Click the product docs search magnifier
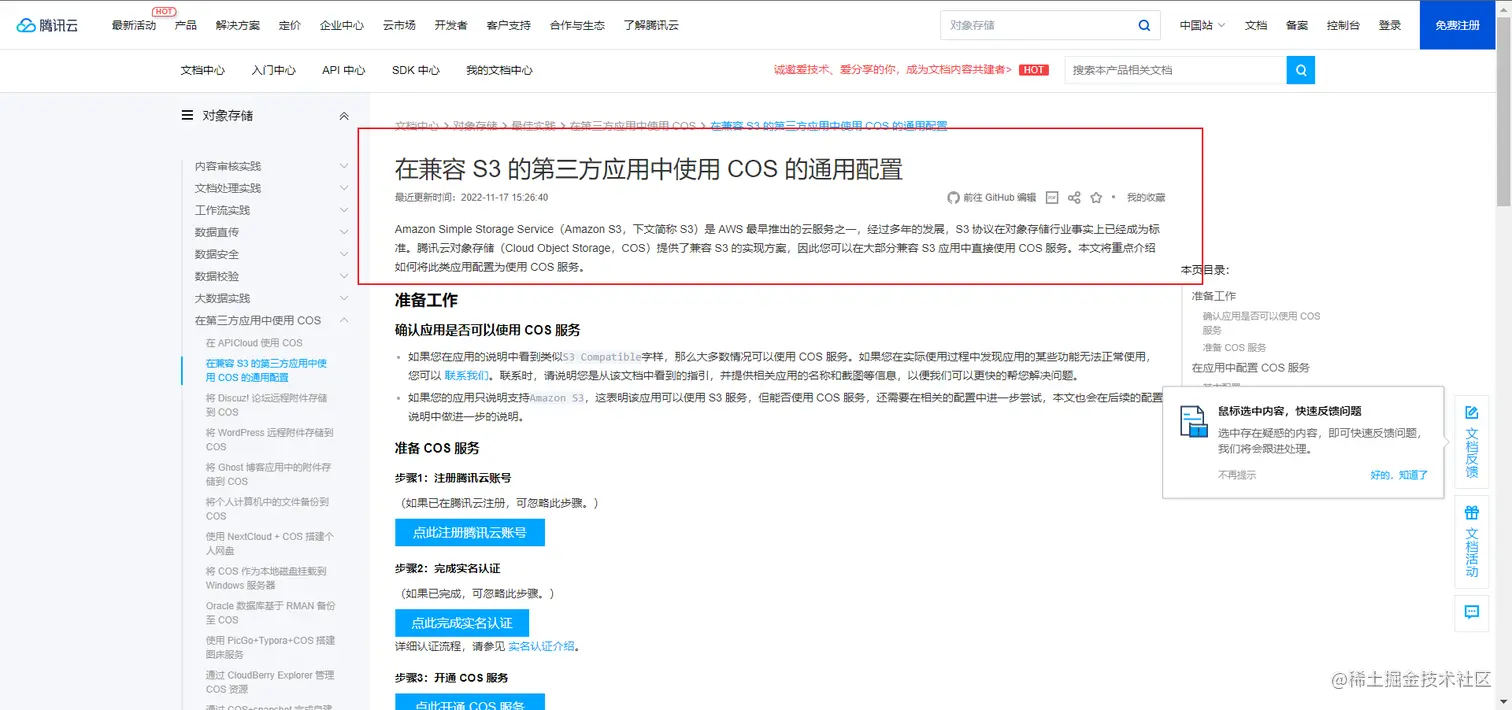The height and width of the screenshot is (710, 1512). (1300, 70)
